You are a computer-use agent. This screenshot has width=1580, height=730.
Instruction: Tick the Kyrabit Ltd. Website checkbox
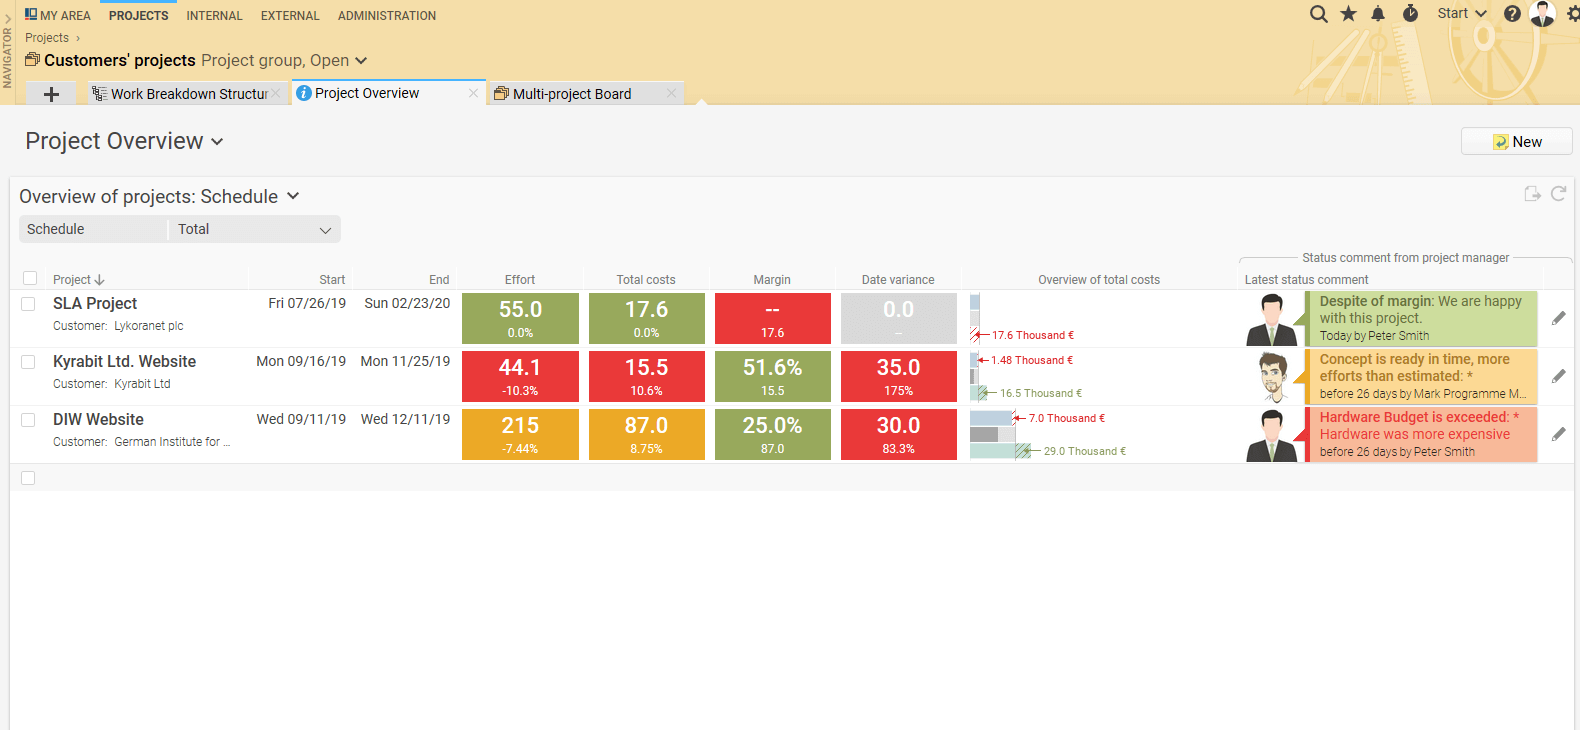pyautogui.click(x=28, y=362)
